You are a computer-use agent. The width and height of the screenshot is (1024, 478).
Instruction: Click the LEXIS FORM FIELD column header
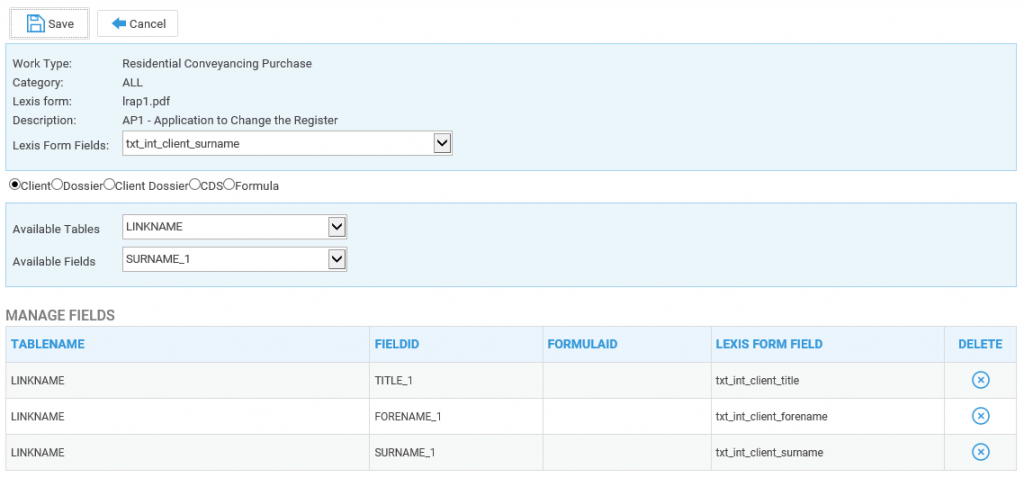point(769,344)
